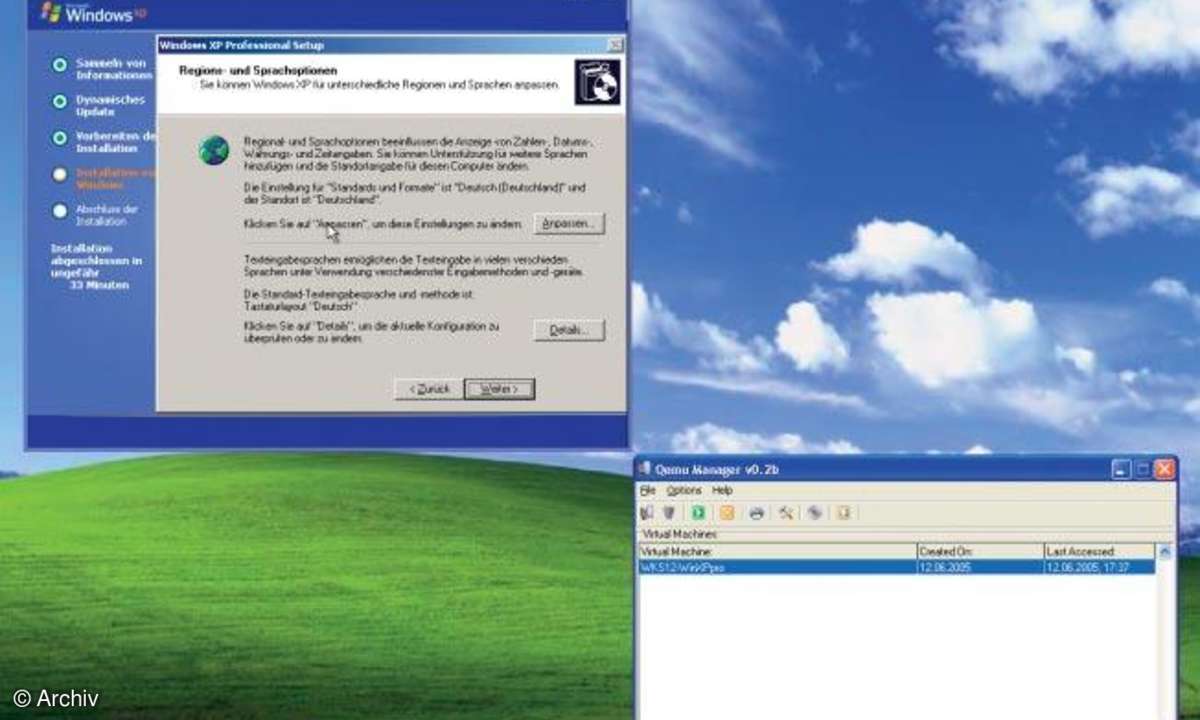Click the scroll up arrow in VM list
This screenshot has width=1200, height=720.
click(x=1165, y=552)
